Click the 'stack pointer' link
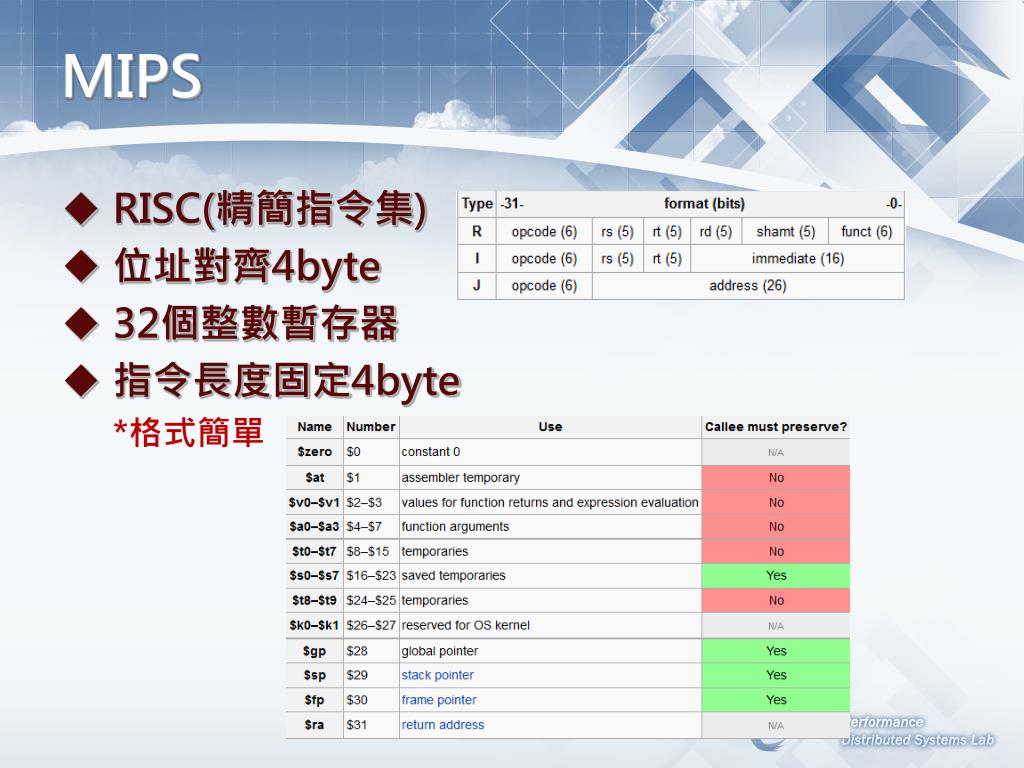 click(x=437, y=675)
